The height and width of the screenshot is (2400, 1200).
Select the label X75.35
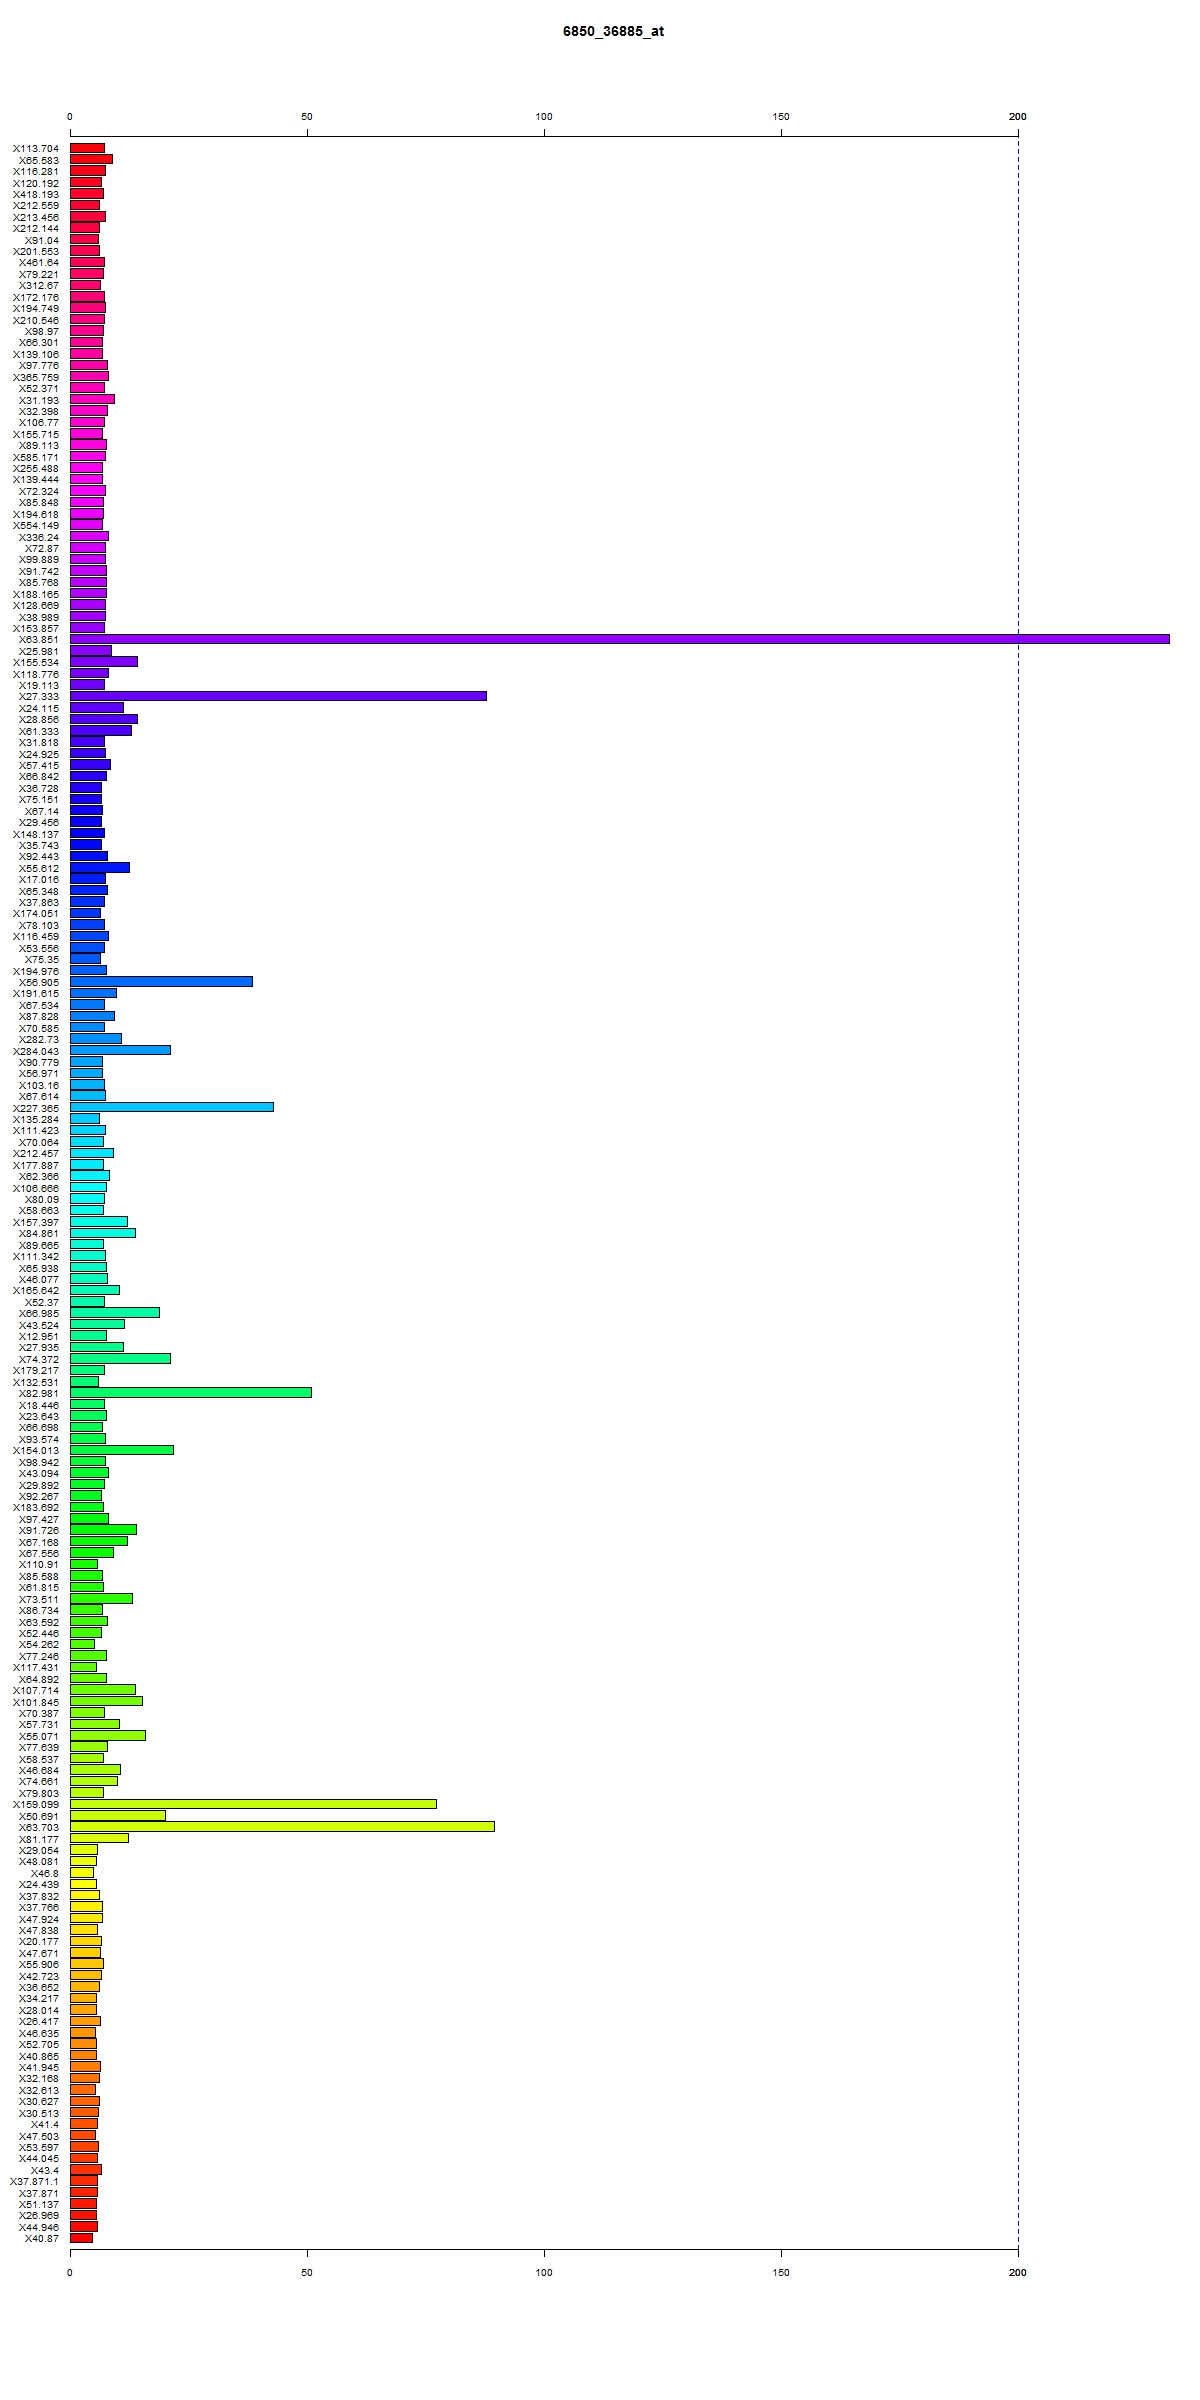click(x=42, y=959)
